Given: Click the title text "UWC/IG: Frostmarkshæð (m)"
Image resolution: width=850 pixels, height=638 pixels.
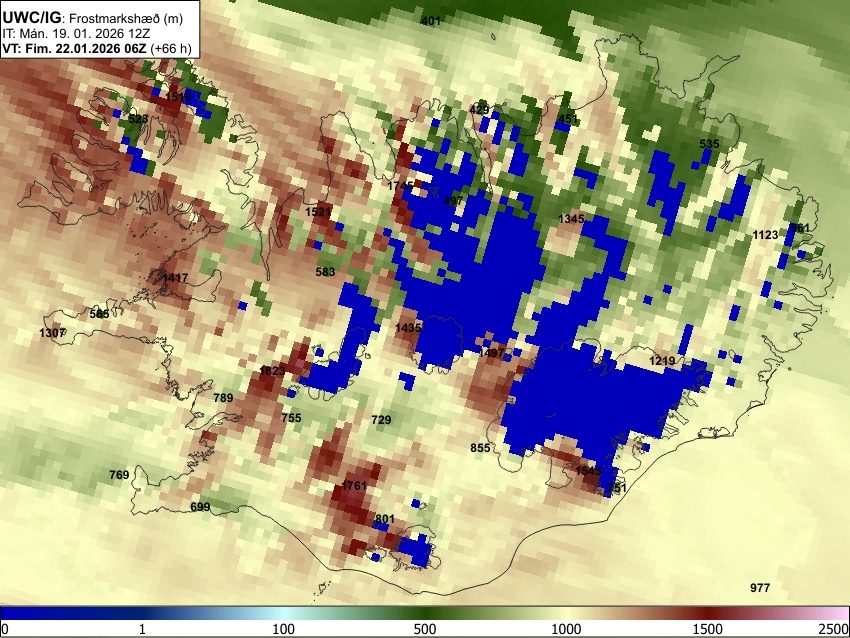Looking at the screenshot, I should (x=93, y=18).
